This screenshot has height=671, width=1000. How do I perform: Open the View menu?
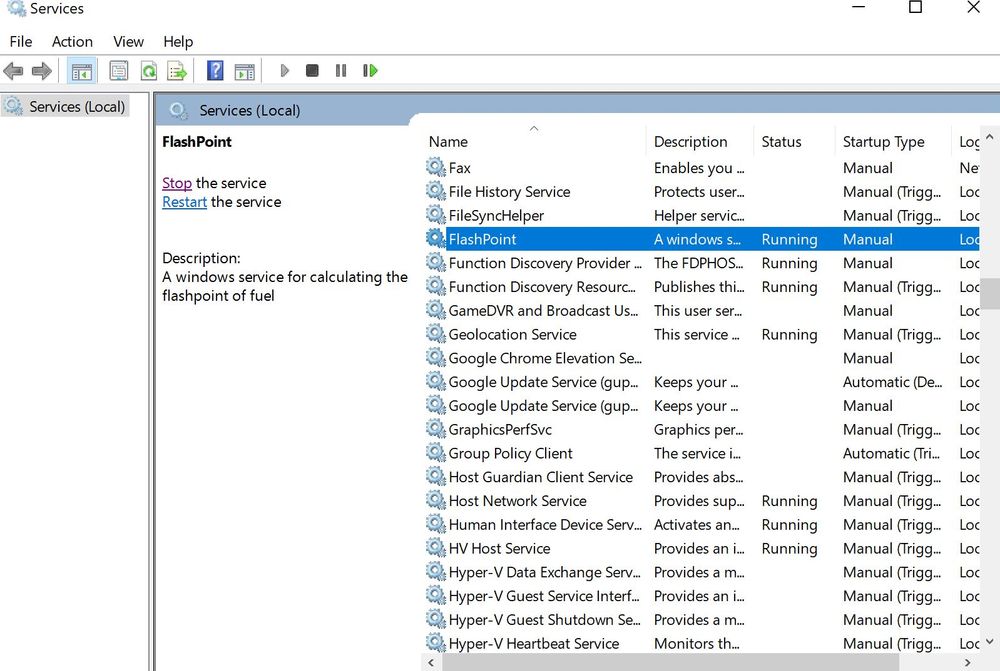128,42
